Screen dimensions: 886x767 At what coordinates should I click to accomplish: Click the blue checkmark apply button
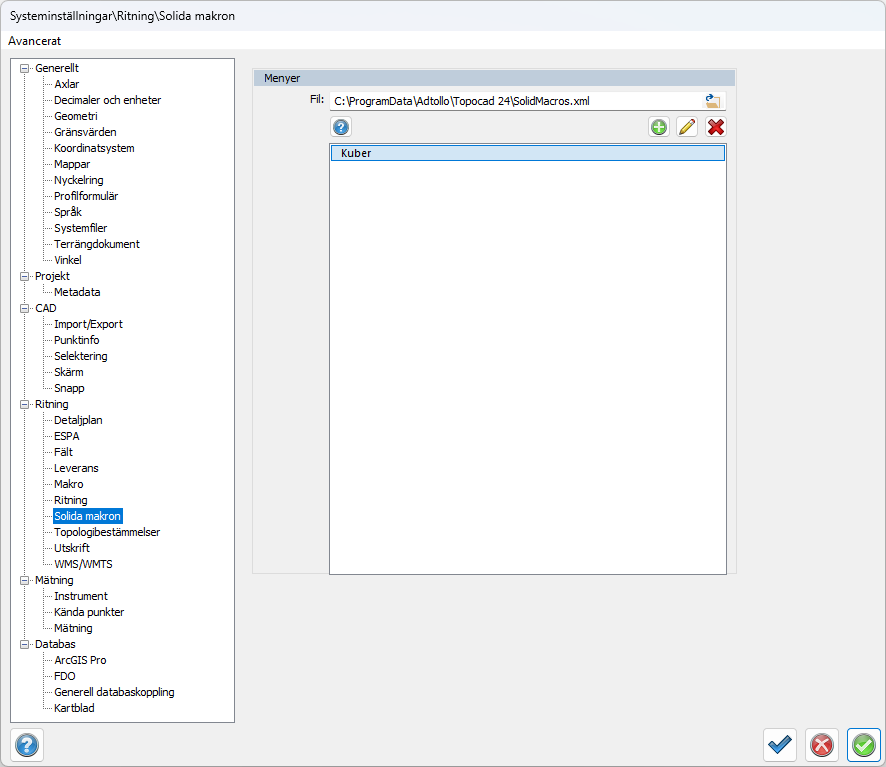click(780, 745)
